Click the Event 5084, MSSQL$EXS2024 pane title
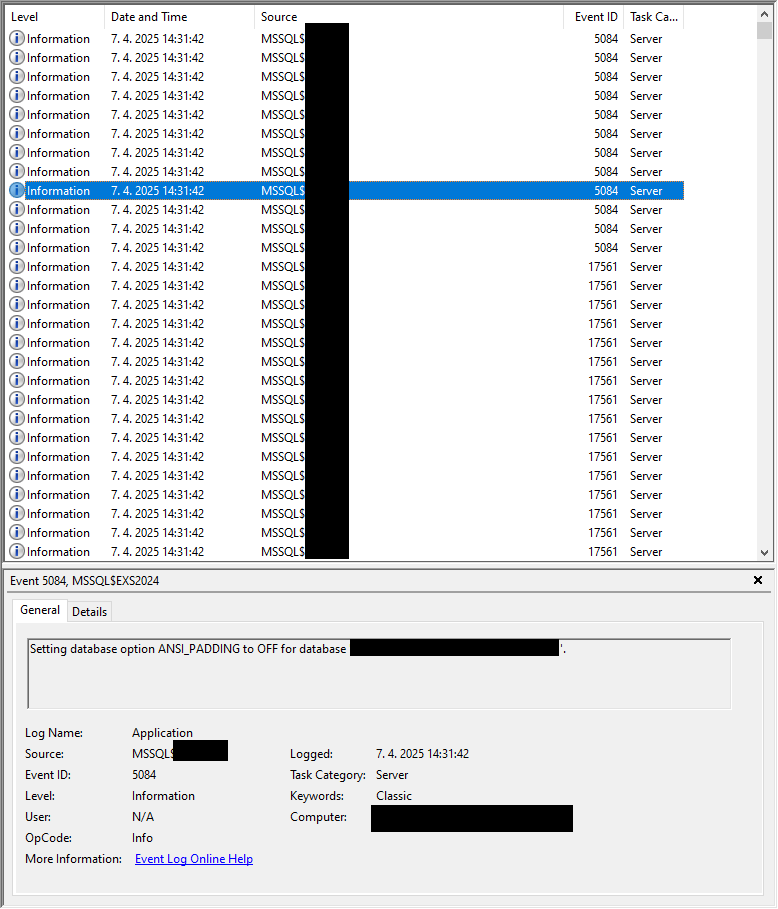Image resolution: width=778 pixels, height=909 pixels. tap(85, 580)
